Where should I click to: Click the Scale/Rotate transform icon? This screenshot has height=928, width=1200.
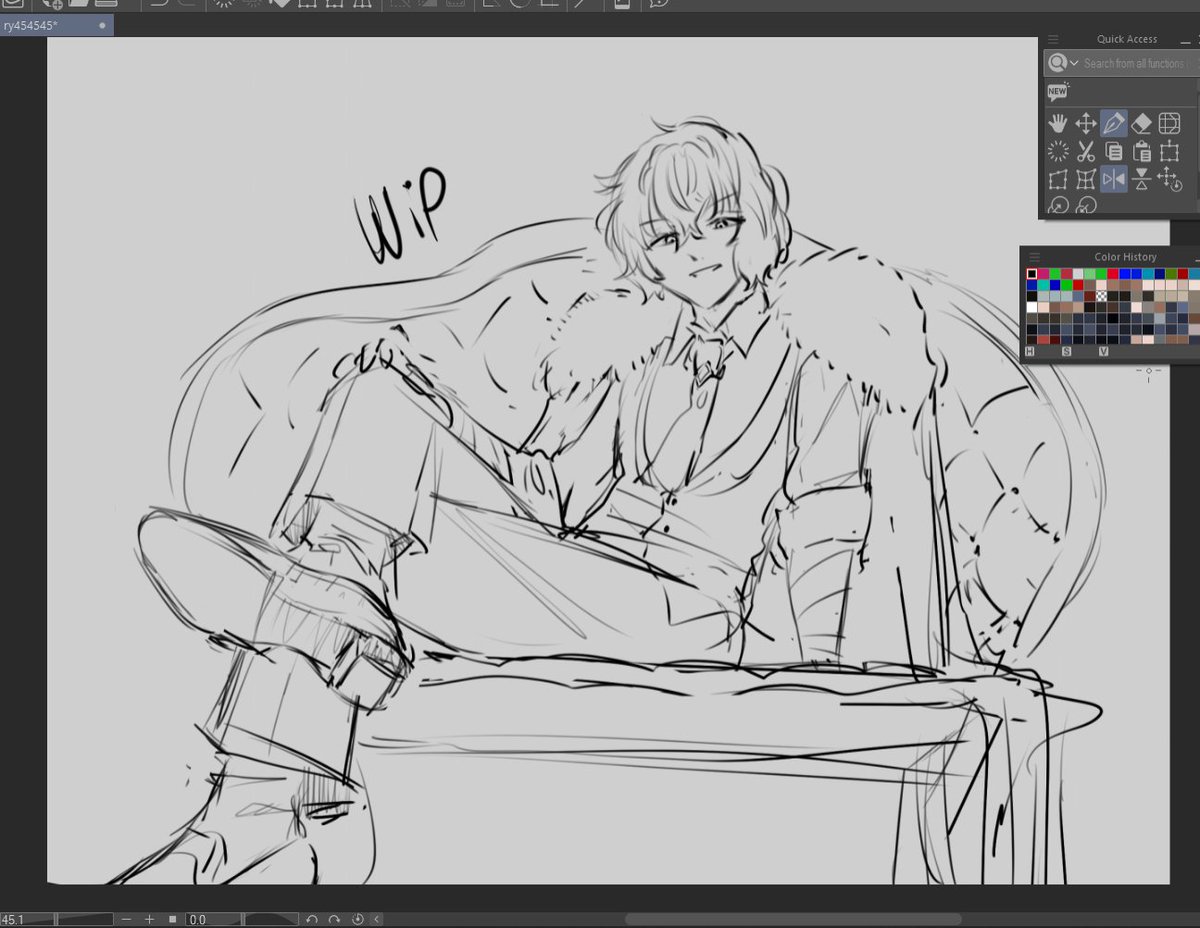tap(1169, 152)
